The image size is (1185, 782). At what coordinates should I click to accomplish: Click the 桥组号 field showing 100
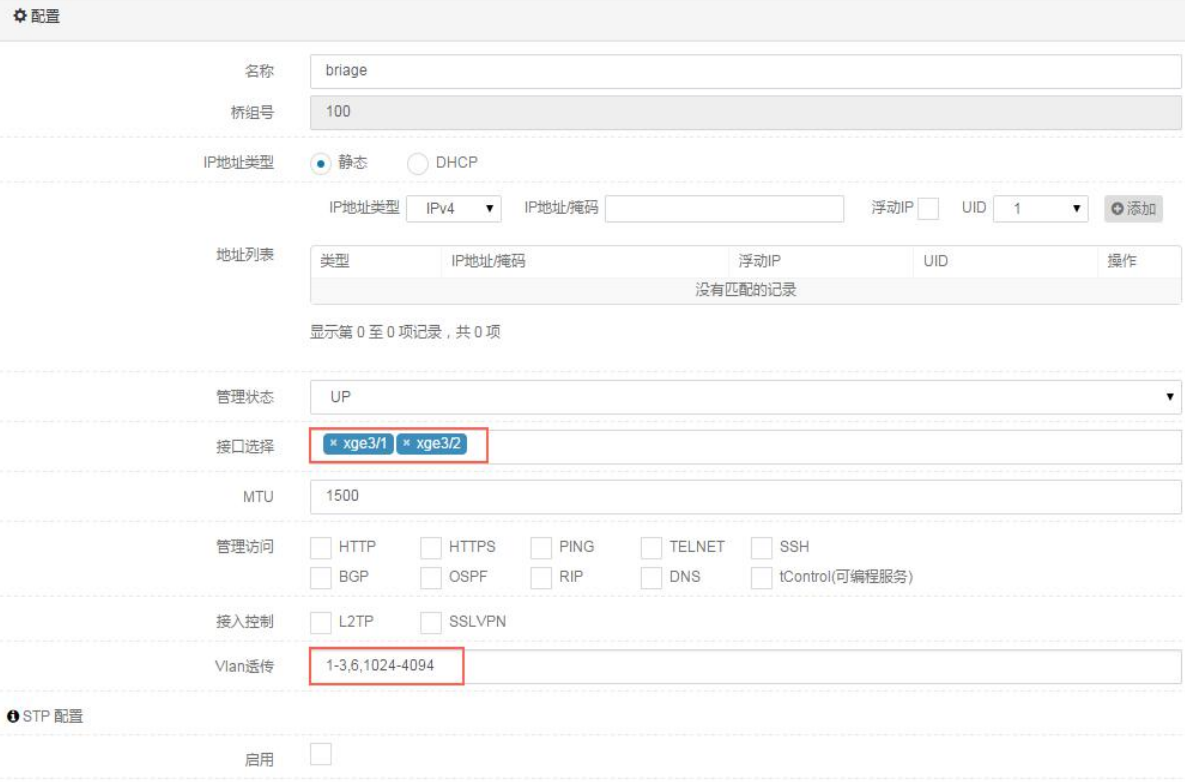point(745,113)
